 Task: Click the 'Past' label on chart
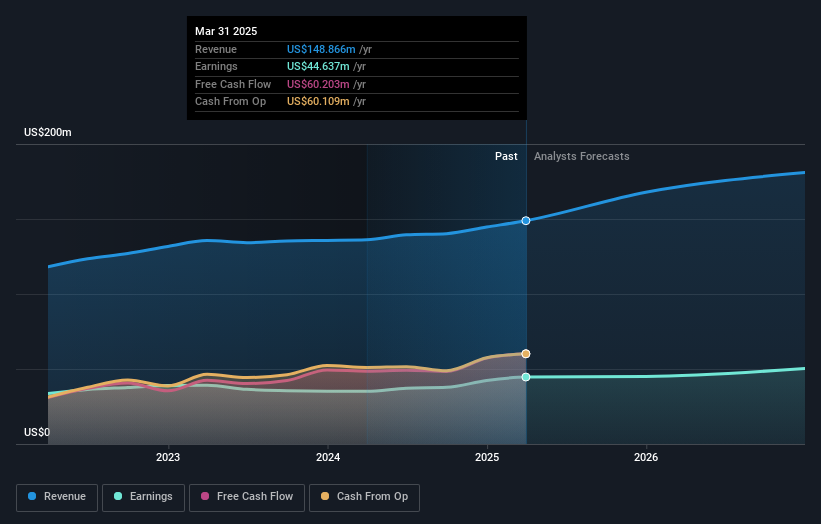506,156
